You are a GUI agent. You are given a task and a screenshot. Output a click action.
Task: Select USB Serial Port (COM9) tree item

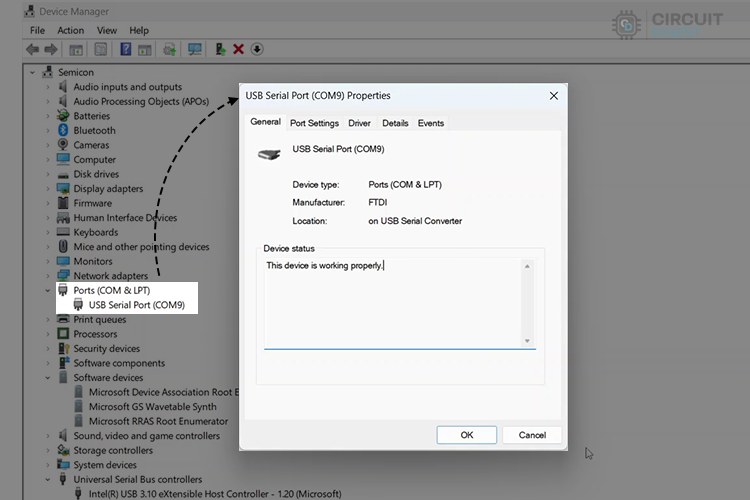click(137, 305)
